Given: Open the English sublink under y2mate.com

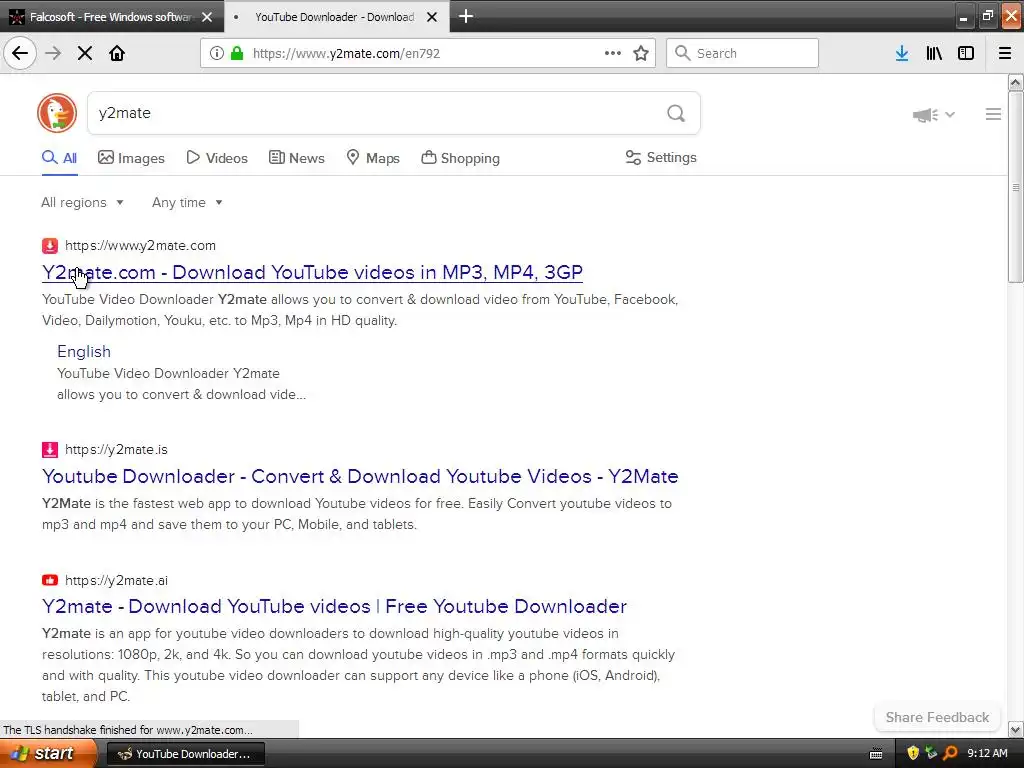Looking at the screenshot, I should [x=84, y=351].
